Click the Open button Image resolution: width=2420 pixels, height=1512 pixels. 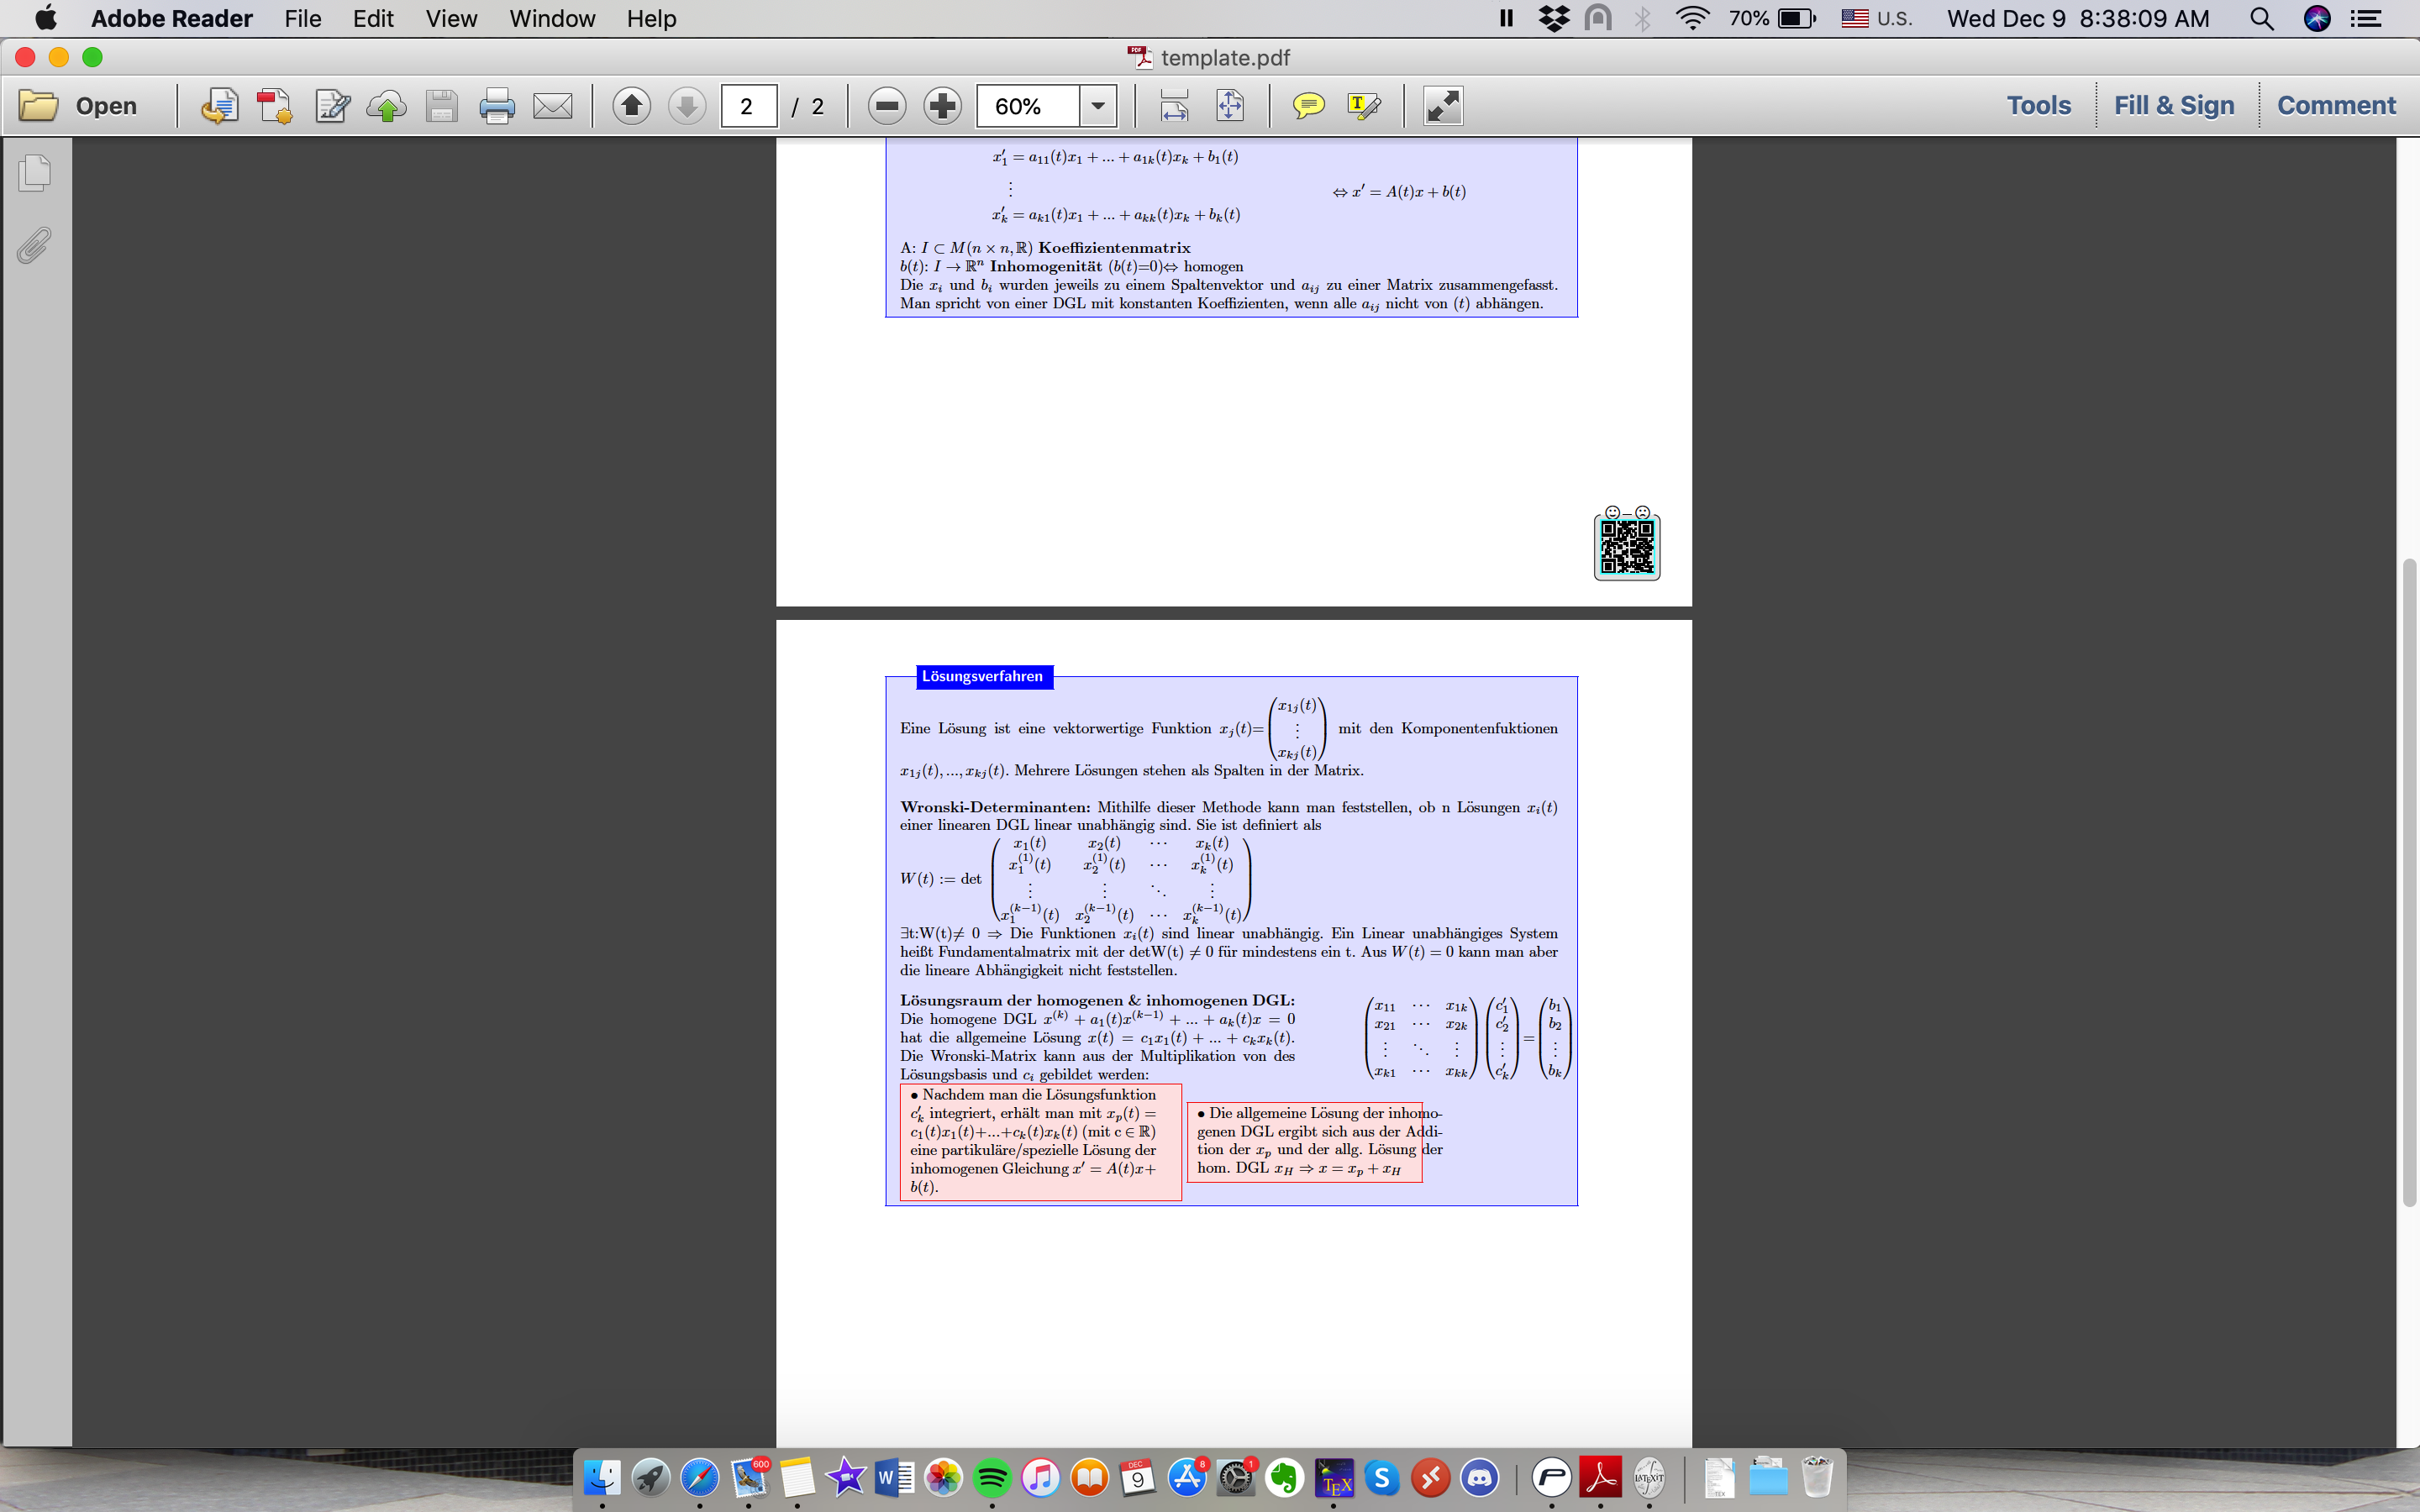point(78,106)
